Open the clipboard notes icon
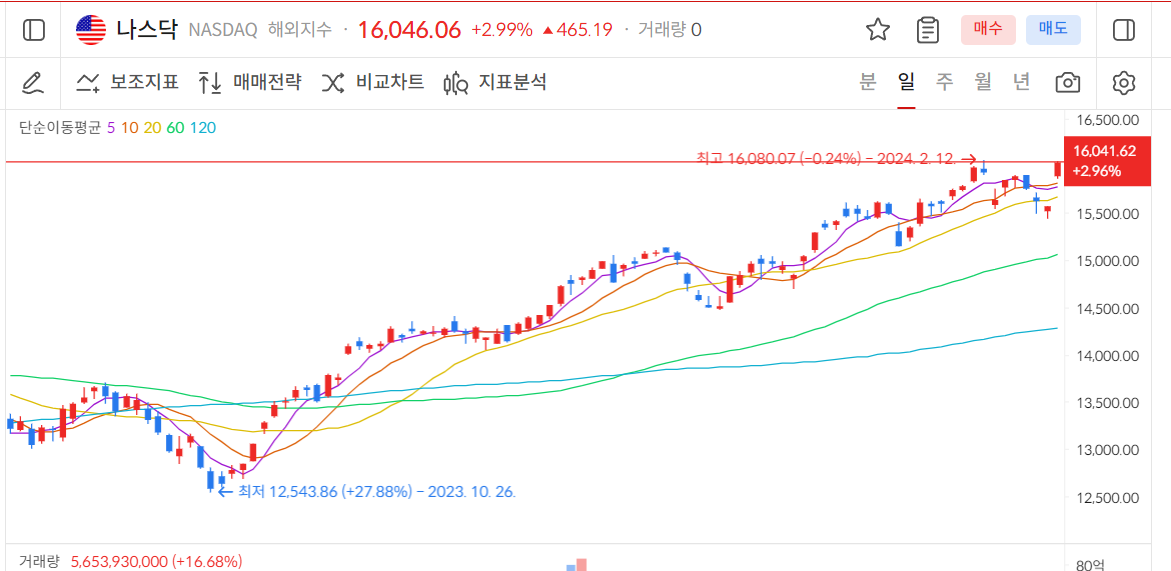The height and width of the screenshot is (571, 1171). tap(928, 30)
